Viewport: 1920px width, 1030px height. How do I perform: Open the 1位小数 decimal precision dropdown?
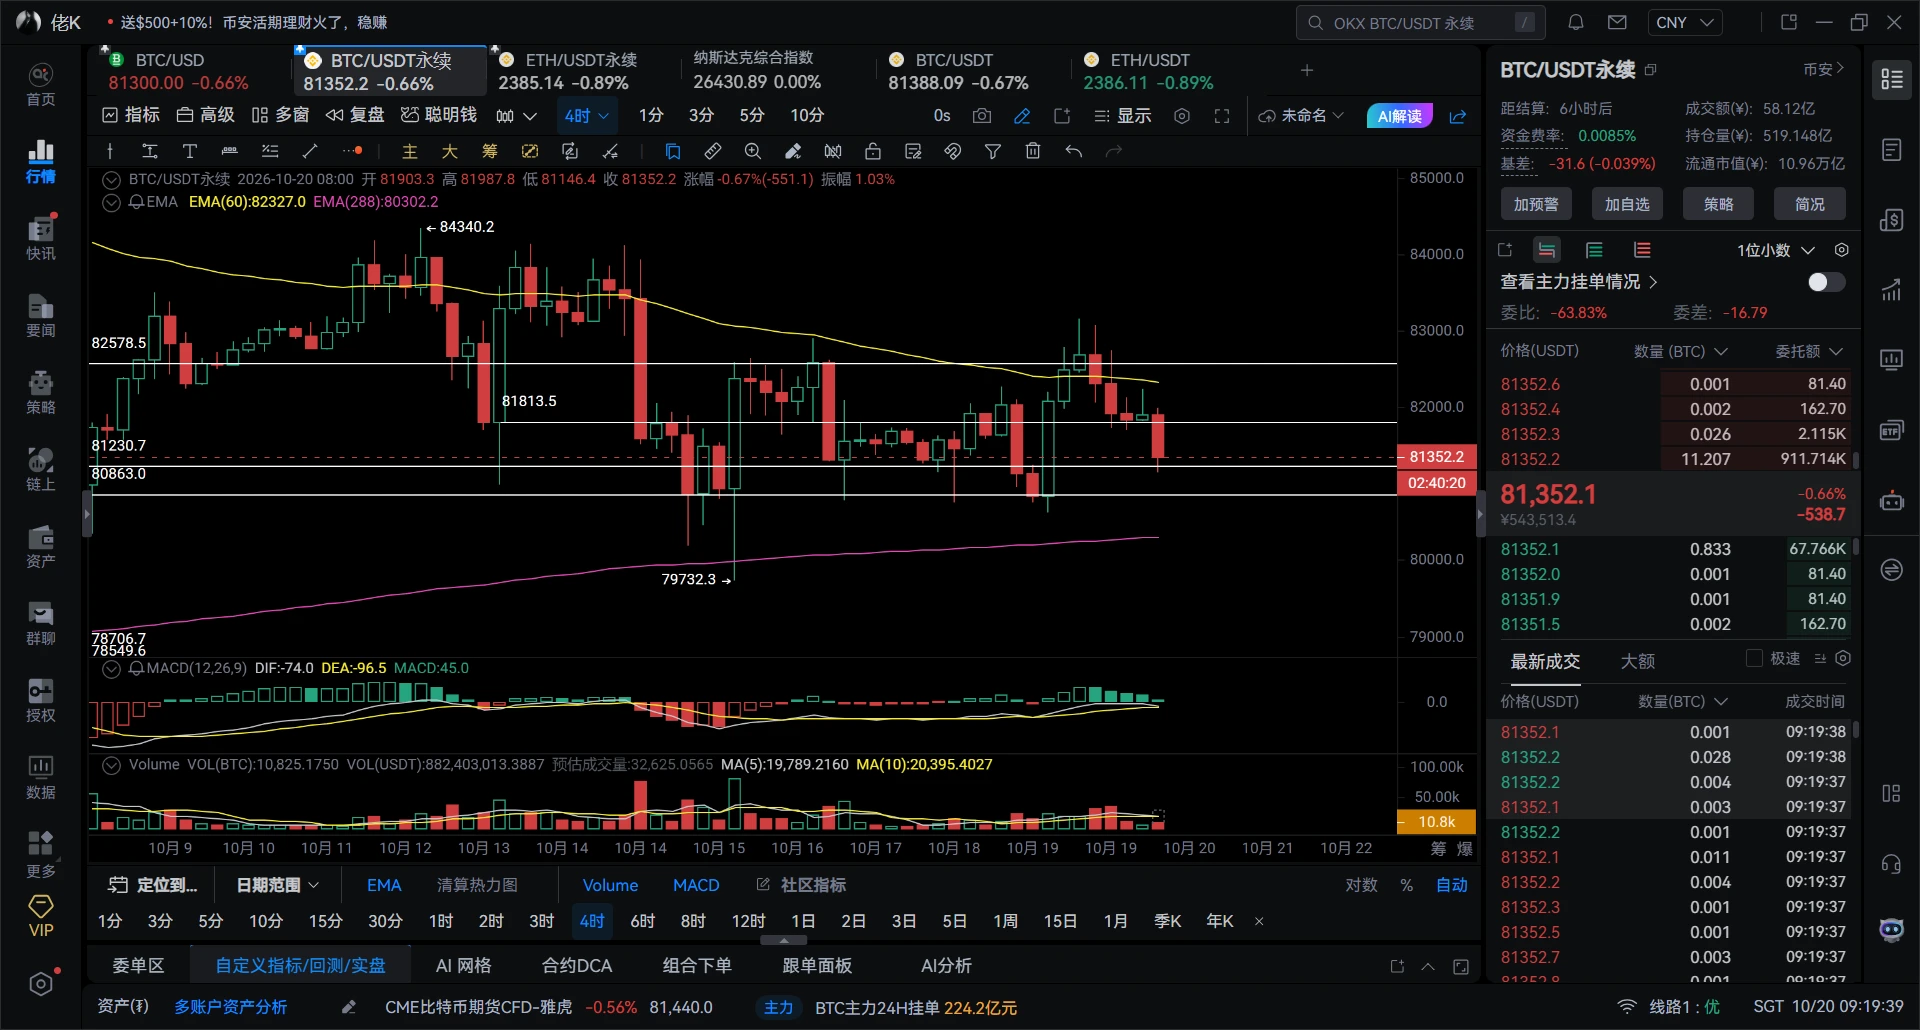tap(1775, 250)
